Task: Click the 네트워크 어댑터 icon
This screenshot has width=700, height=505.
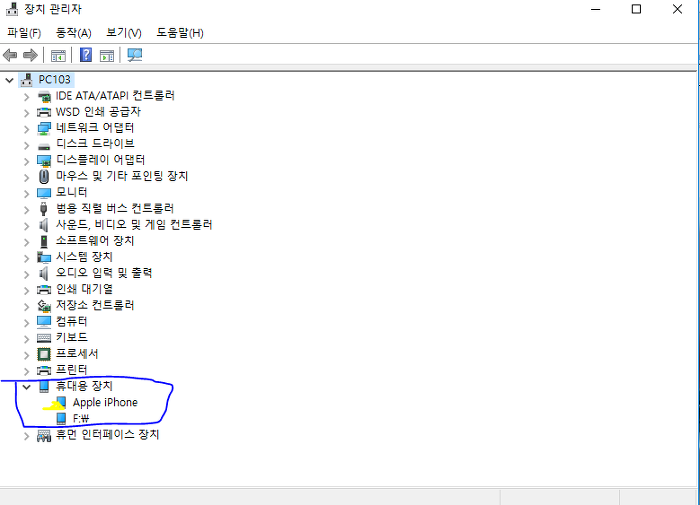Action: (x=44, y=128)
